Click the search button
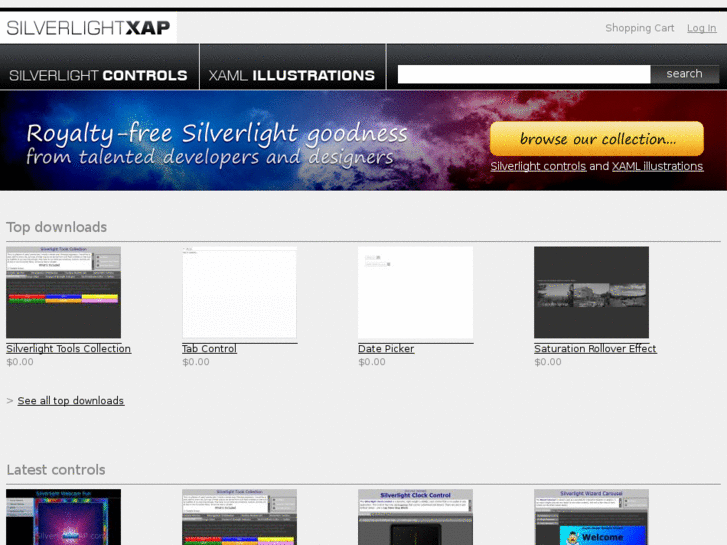Viewport: 727px width, 545px height. (x=685, y=74)
